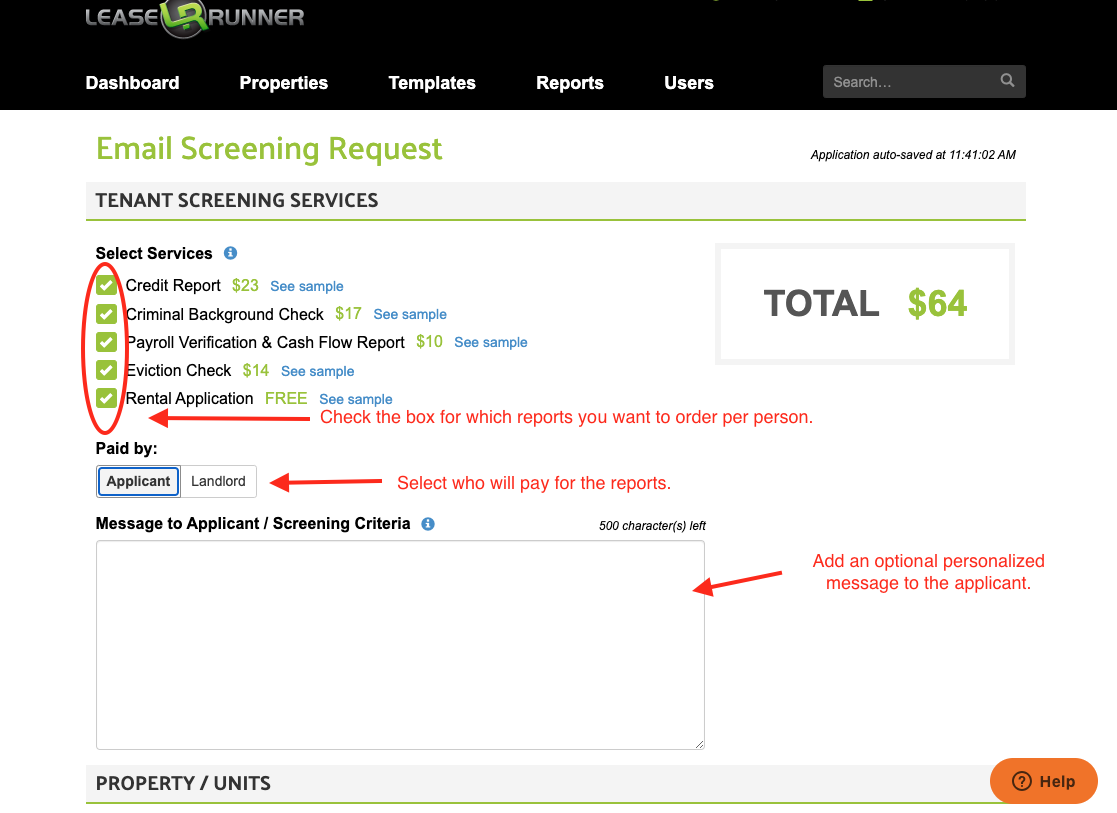Click the '$14' Eviction Check price
This screenshot has height=813, width=1117.
point(256,371)
